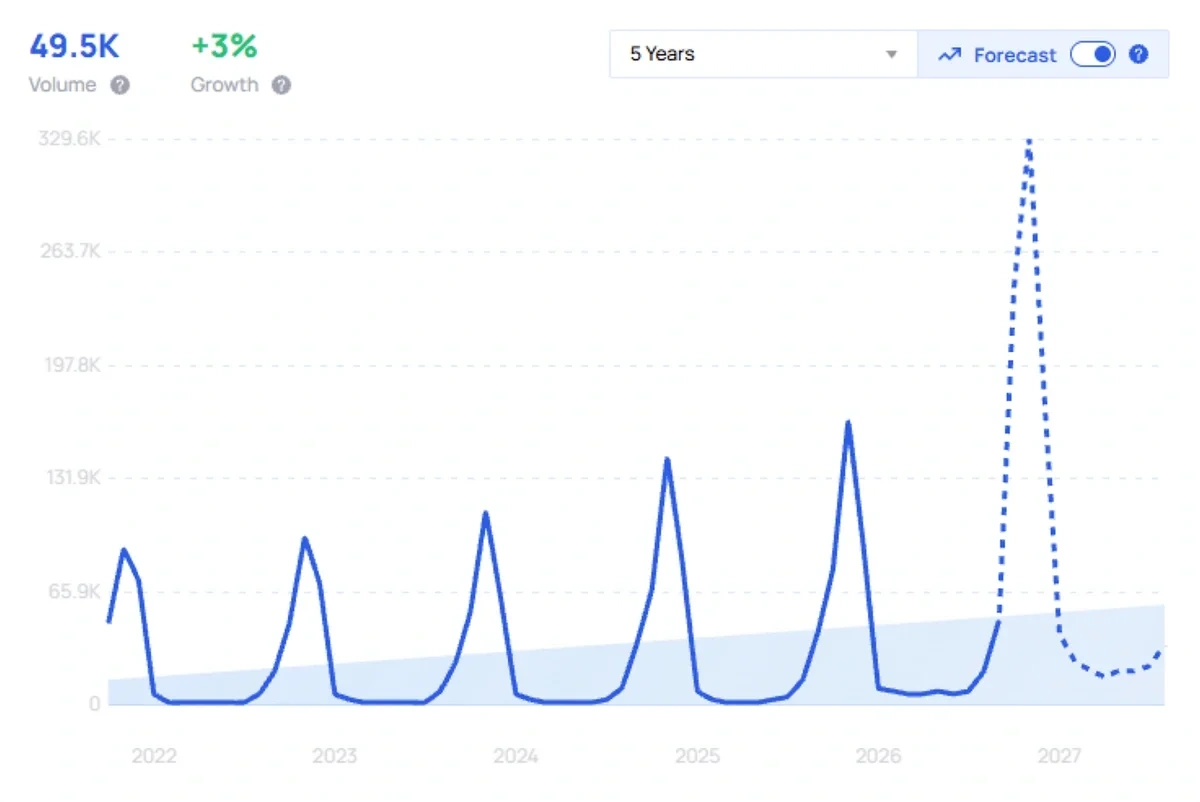Click the 2022 x-axis label
The height and width of the screenshot is (802, 1200).
(x=154, y=756)
